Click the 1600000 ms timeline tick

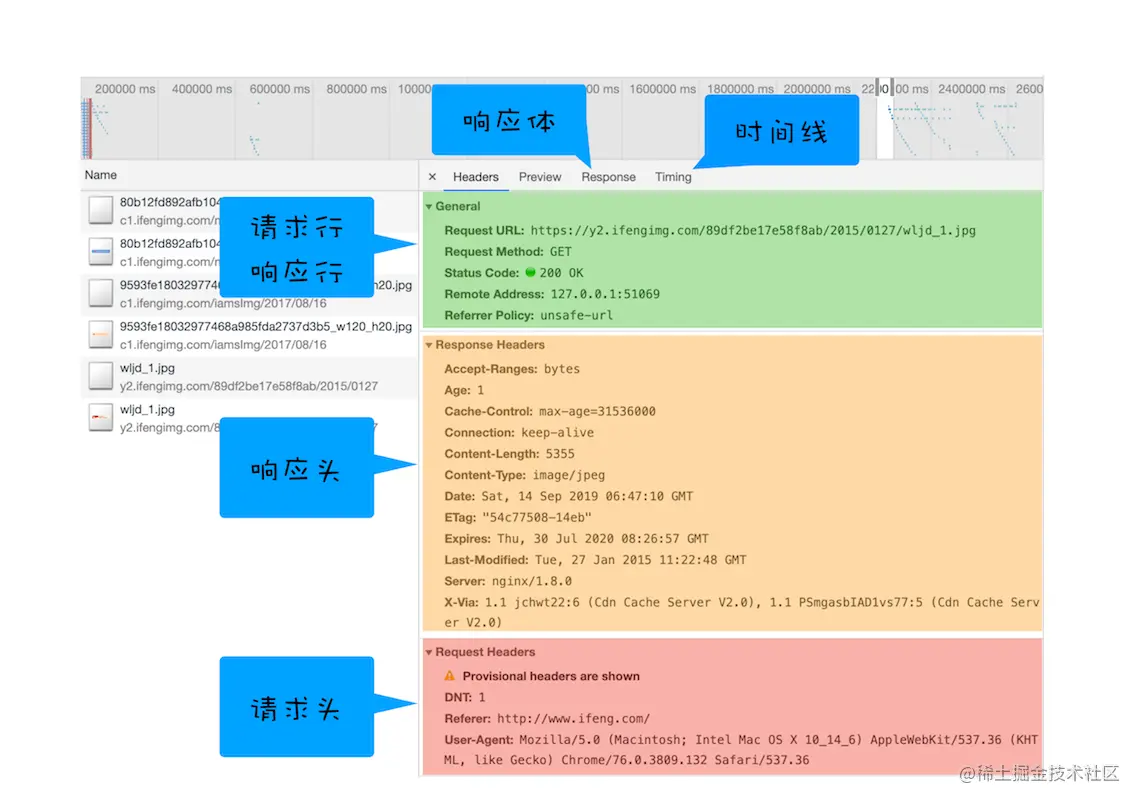[663, 89]
